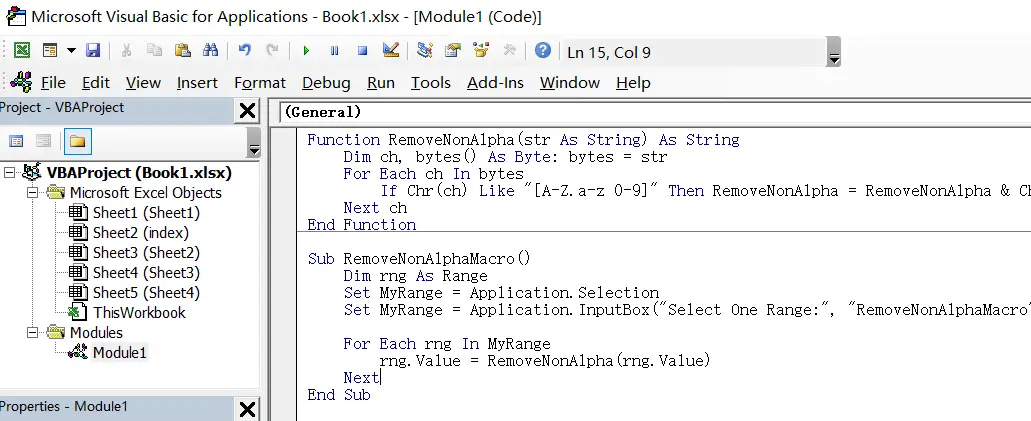Image resolution: width=1031 pixels, height=421 pixels.
Task: Open the Project Explorer toolbar icon
Action: tap(425, 50)
